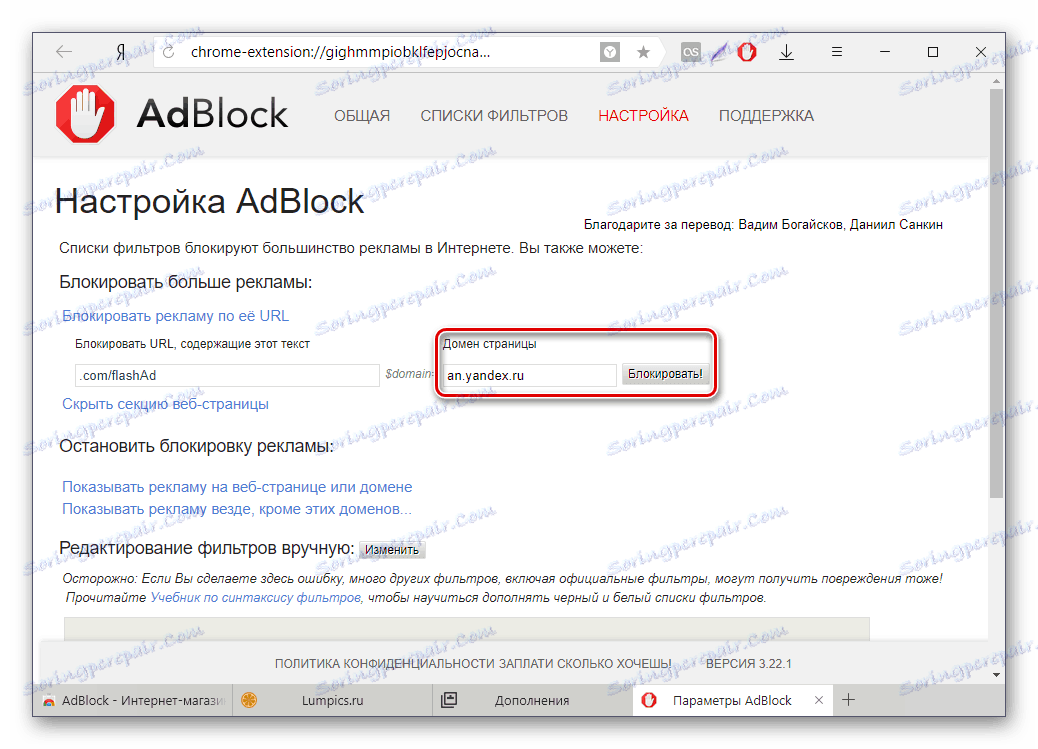Open Учебник по синтаксису фильтров link

click(256, 597)
